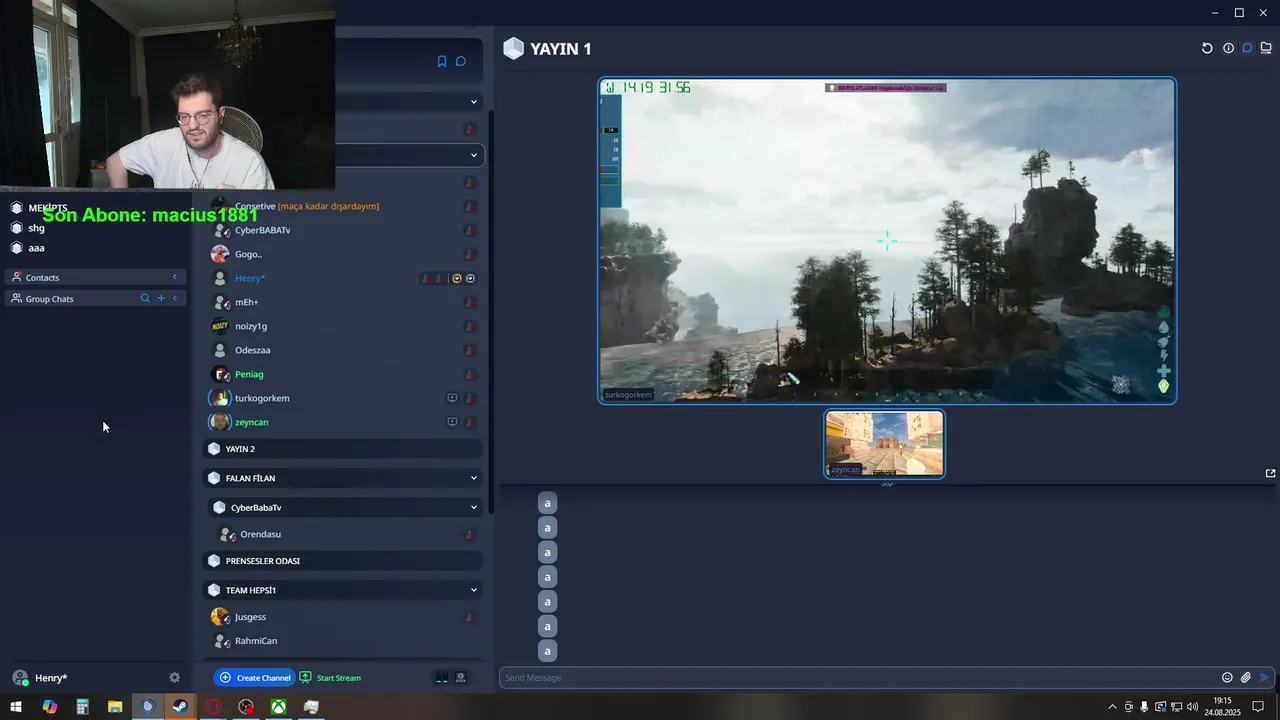This screenshot has height=720, width=1280.
Task: Open the file browser folder icon
Action: pyautogui.click(x=1266, y=48)
